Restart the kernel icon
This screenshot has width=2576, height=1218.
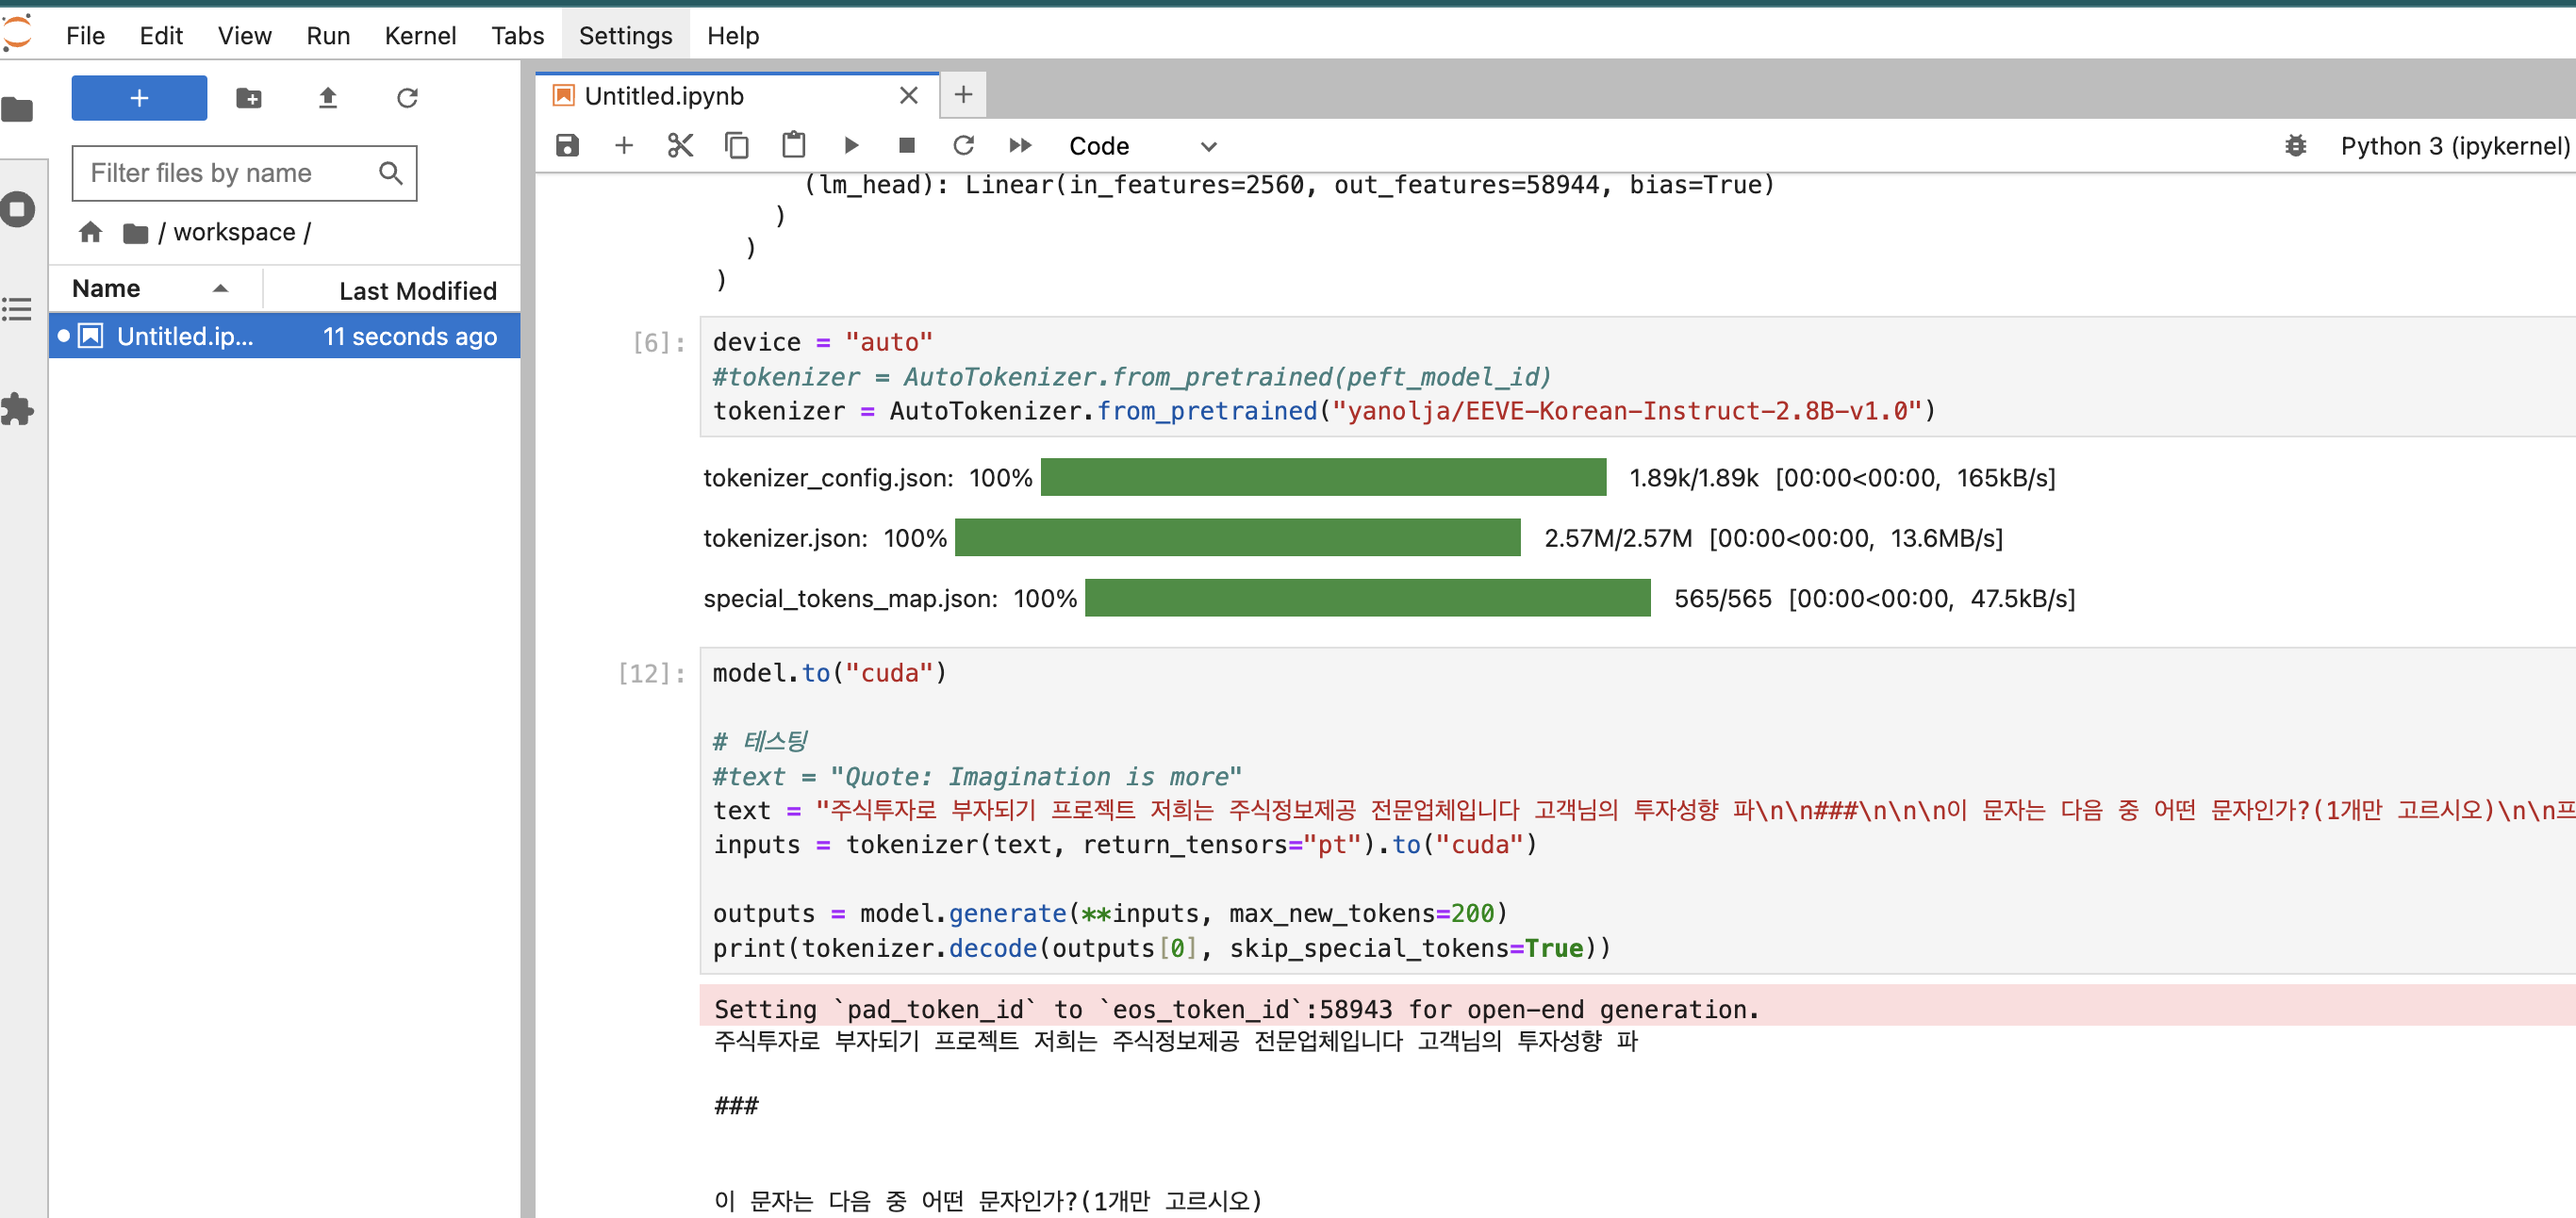pyautogui.click(x=963, y=146)
